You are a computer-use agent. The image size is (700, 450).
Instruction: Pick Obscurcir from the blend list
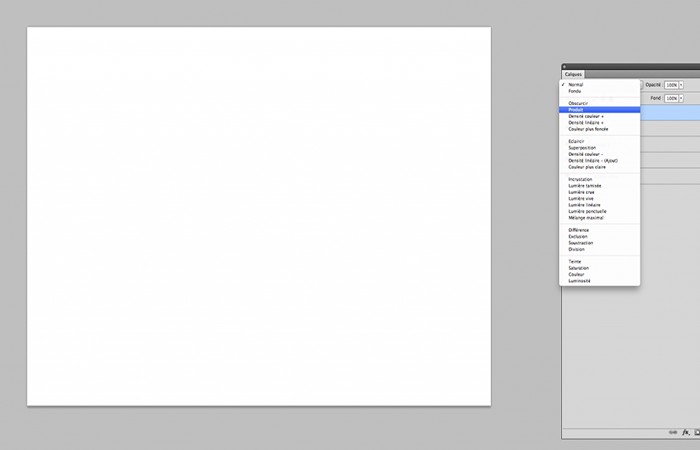point(600,103)
